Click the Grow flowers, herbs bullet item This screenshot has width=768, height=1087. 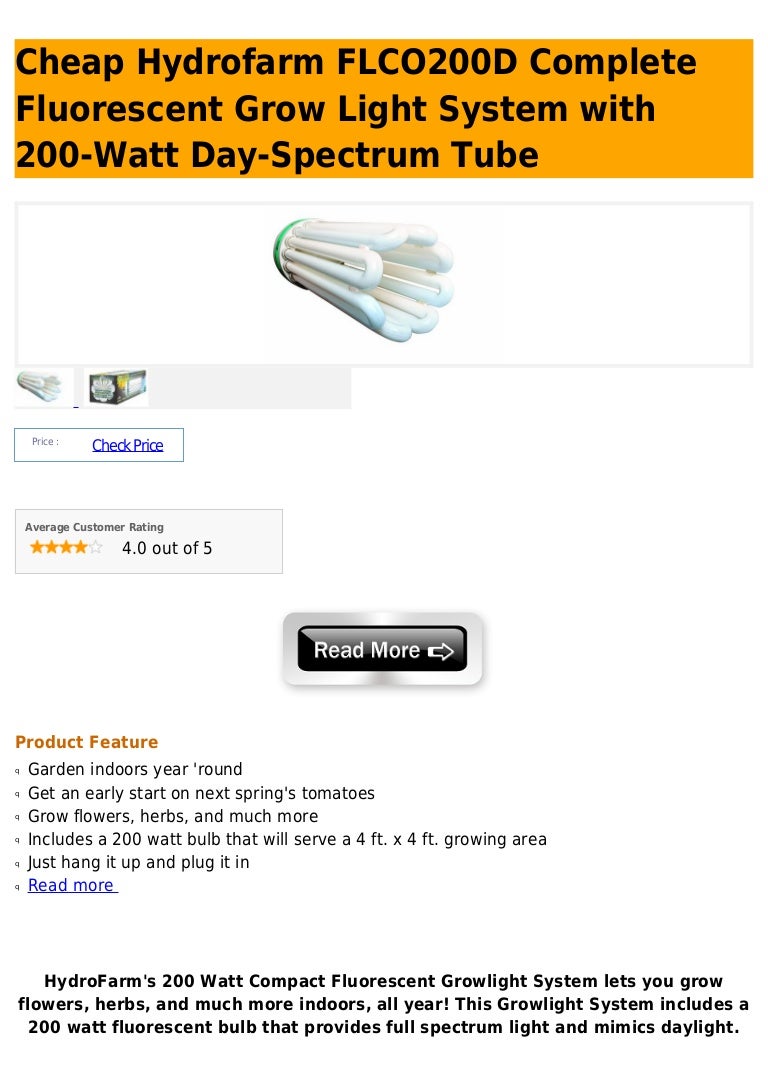[x=173, y=816]
